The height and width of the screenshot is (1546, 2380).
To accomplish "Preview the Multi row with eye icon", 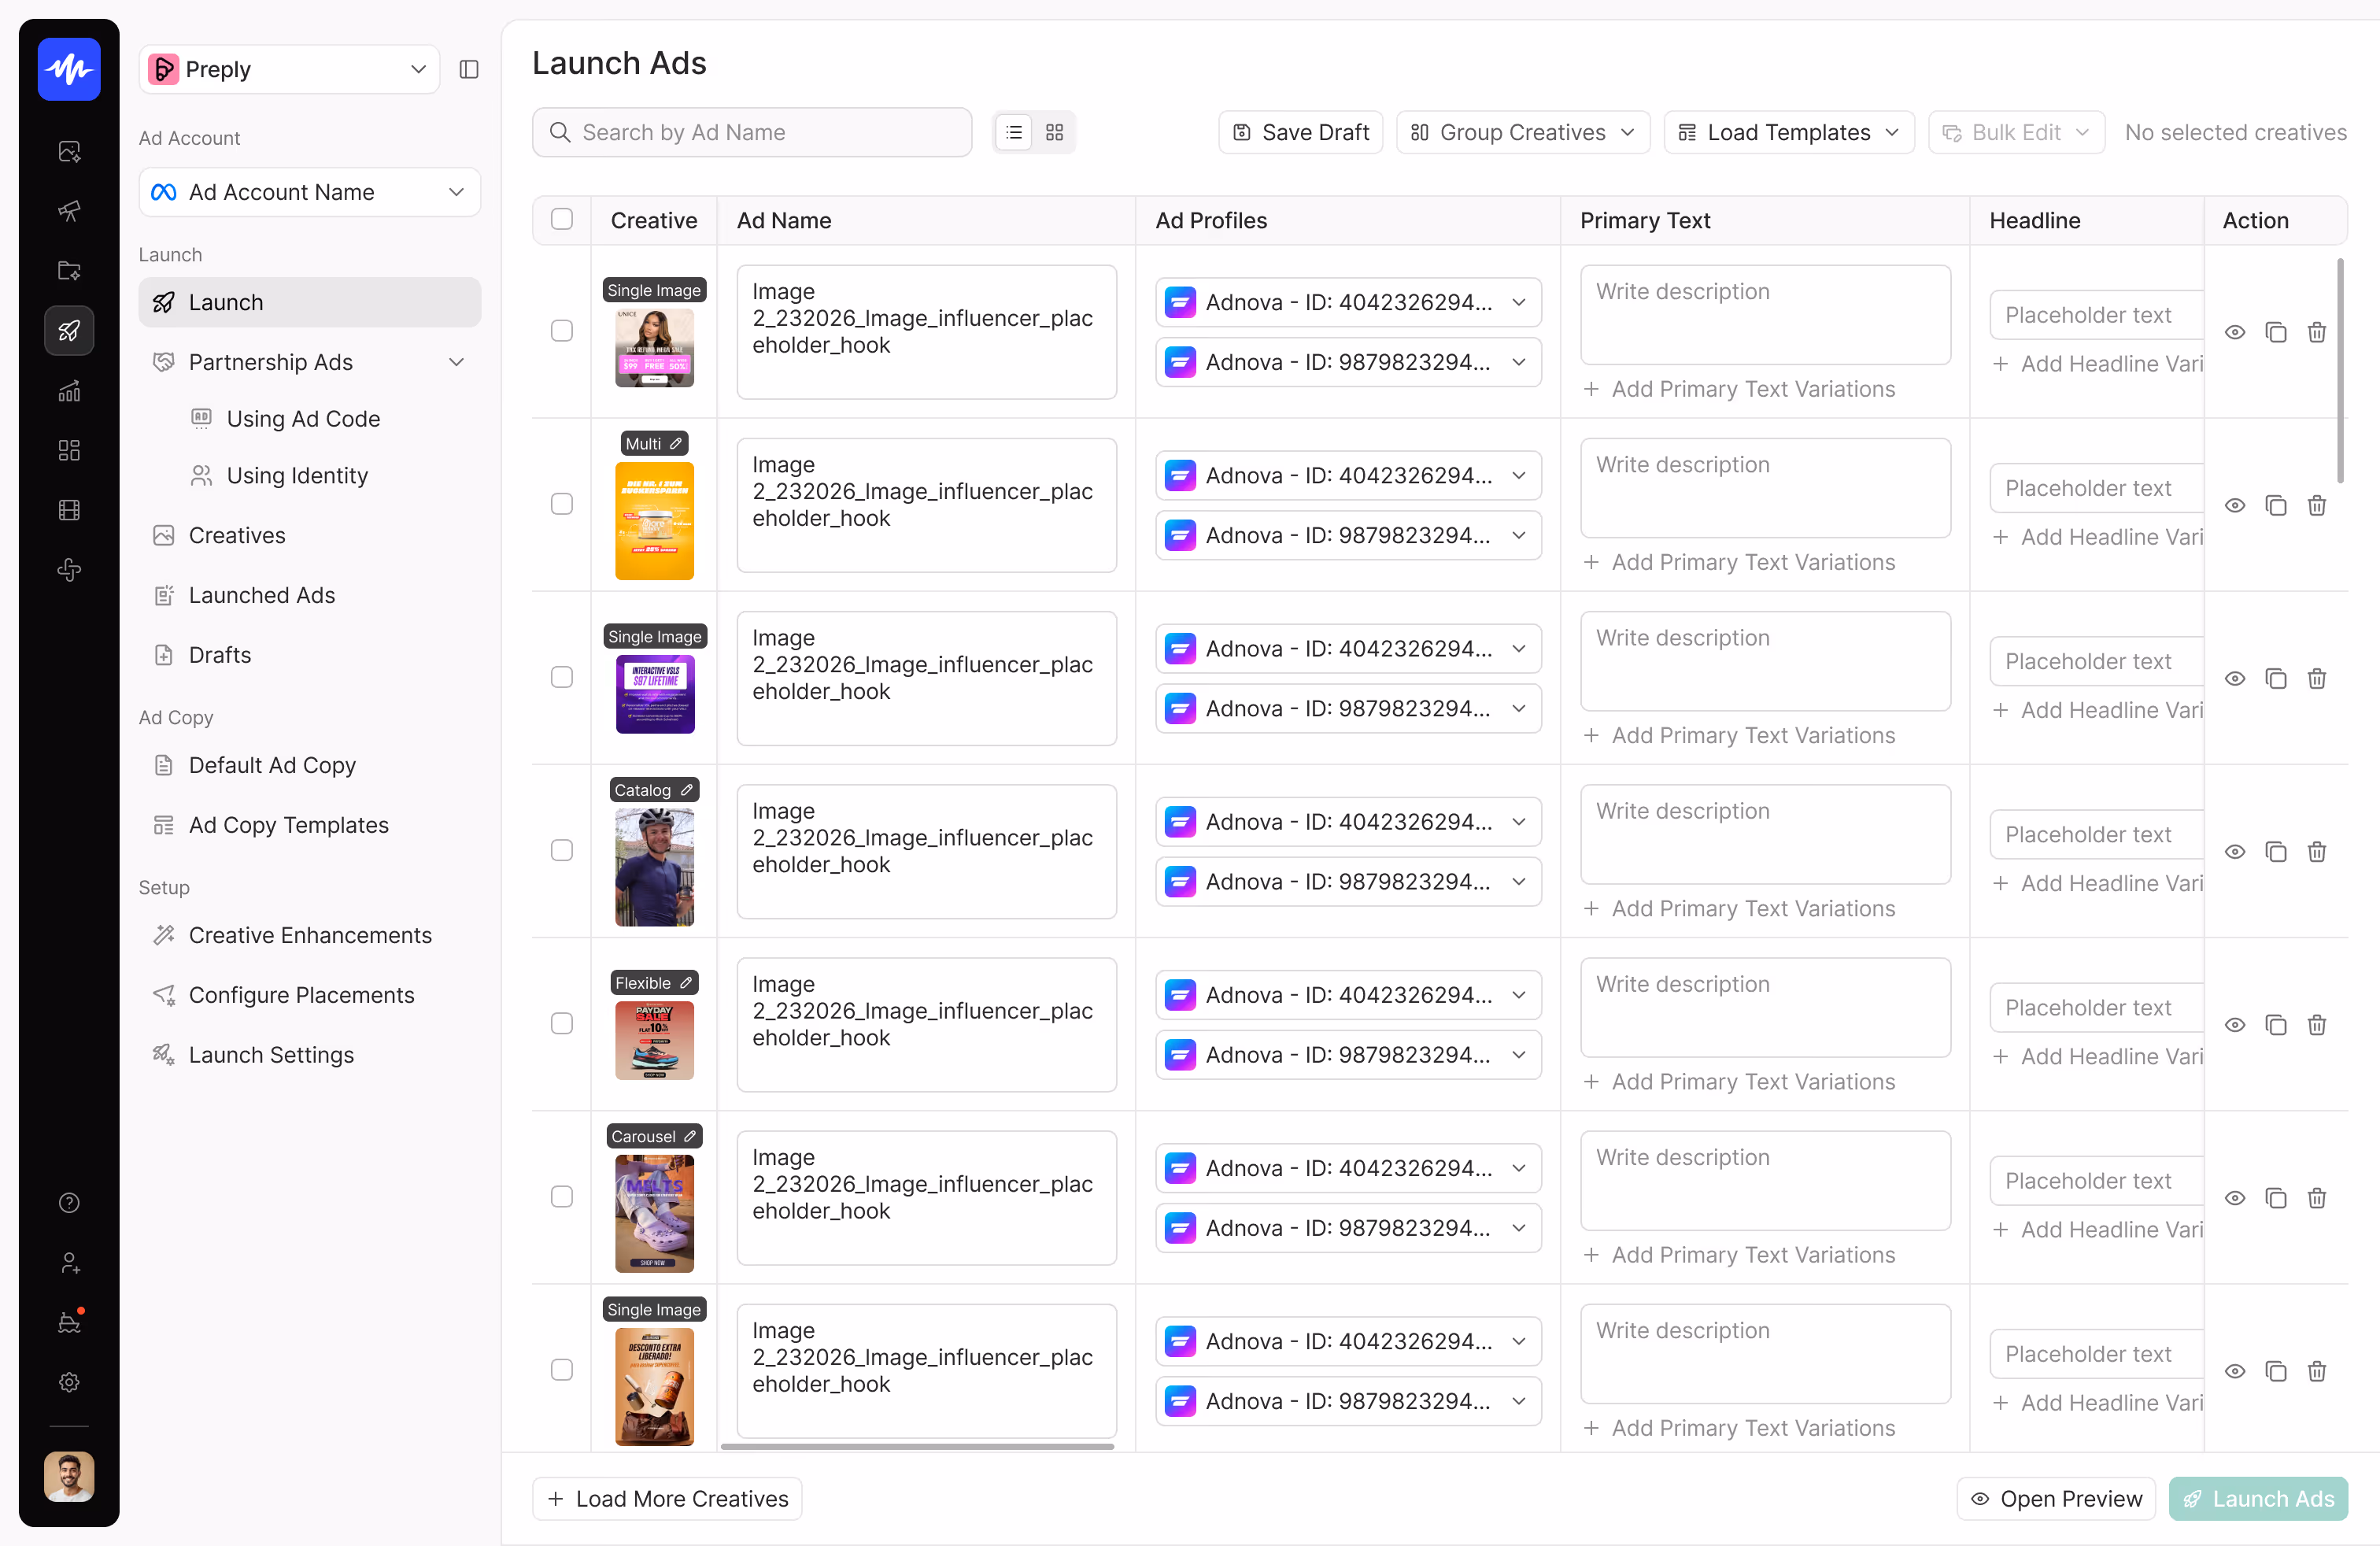I will [2235, 505].
